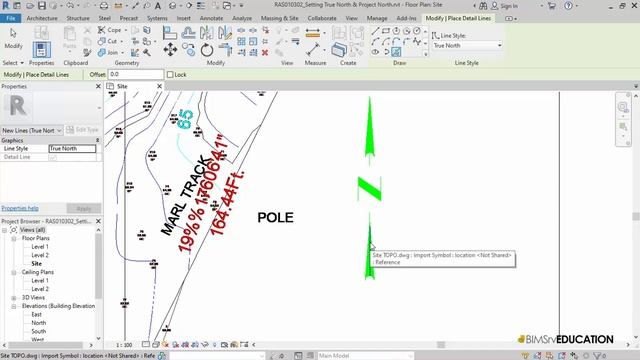Open the File menu
The image size is (640, 360).
pyautogui.click(x=11, y=18)
